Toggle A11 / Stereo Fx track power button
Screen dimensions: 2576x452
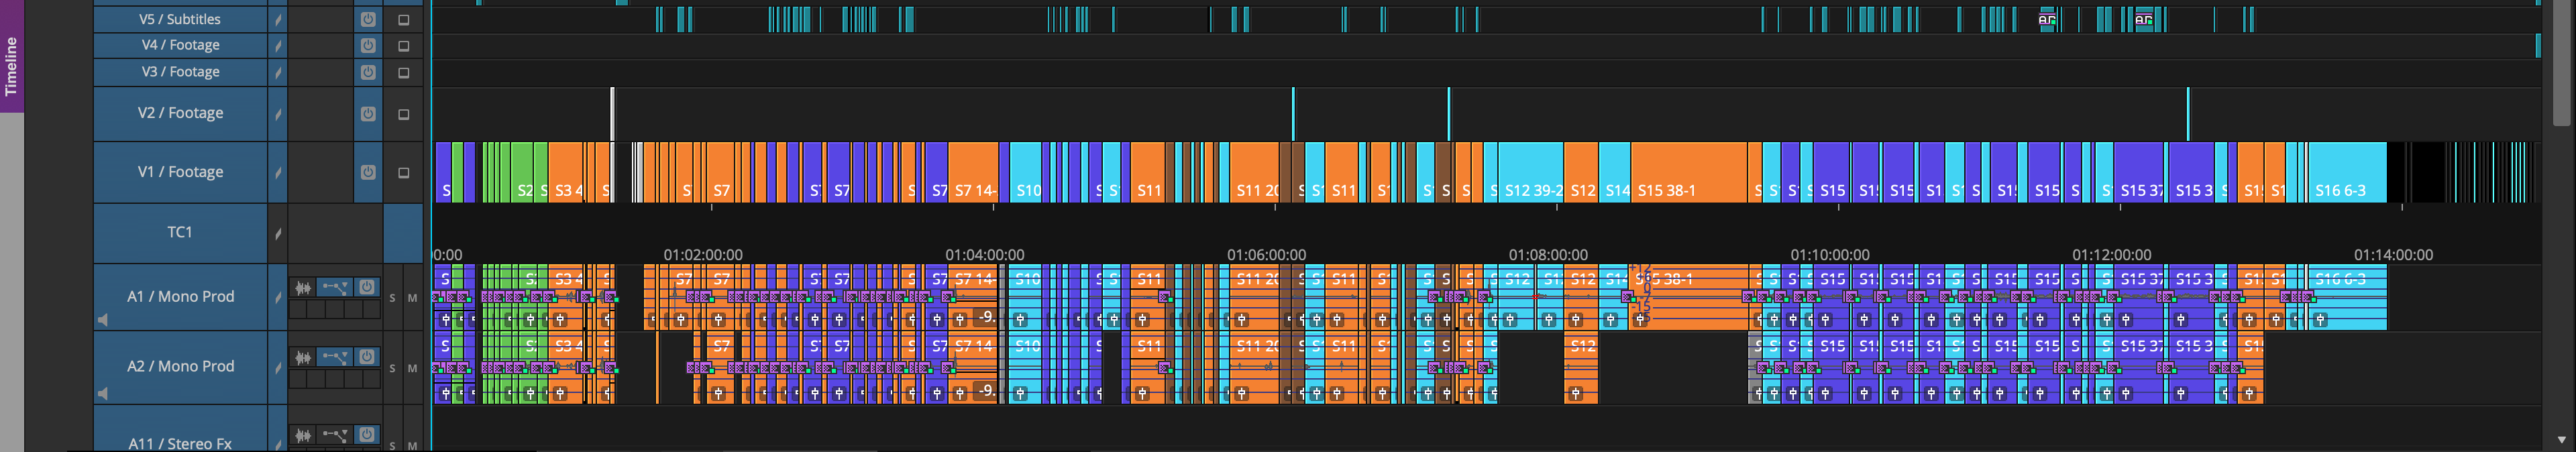click(x=367, y=435)
